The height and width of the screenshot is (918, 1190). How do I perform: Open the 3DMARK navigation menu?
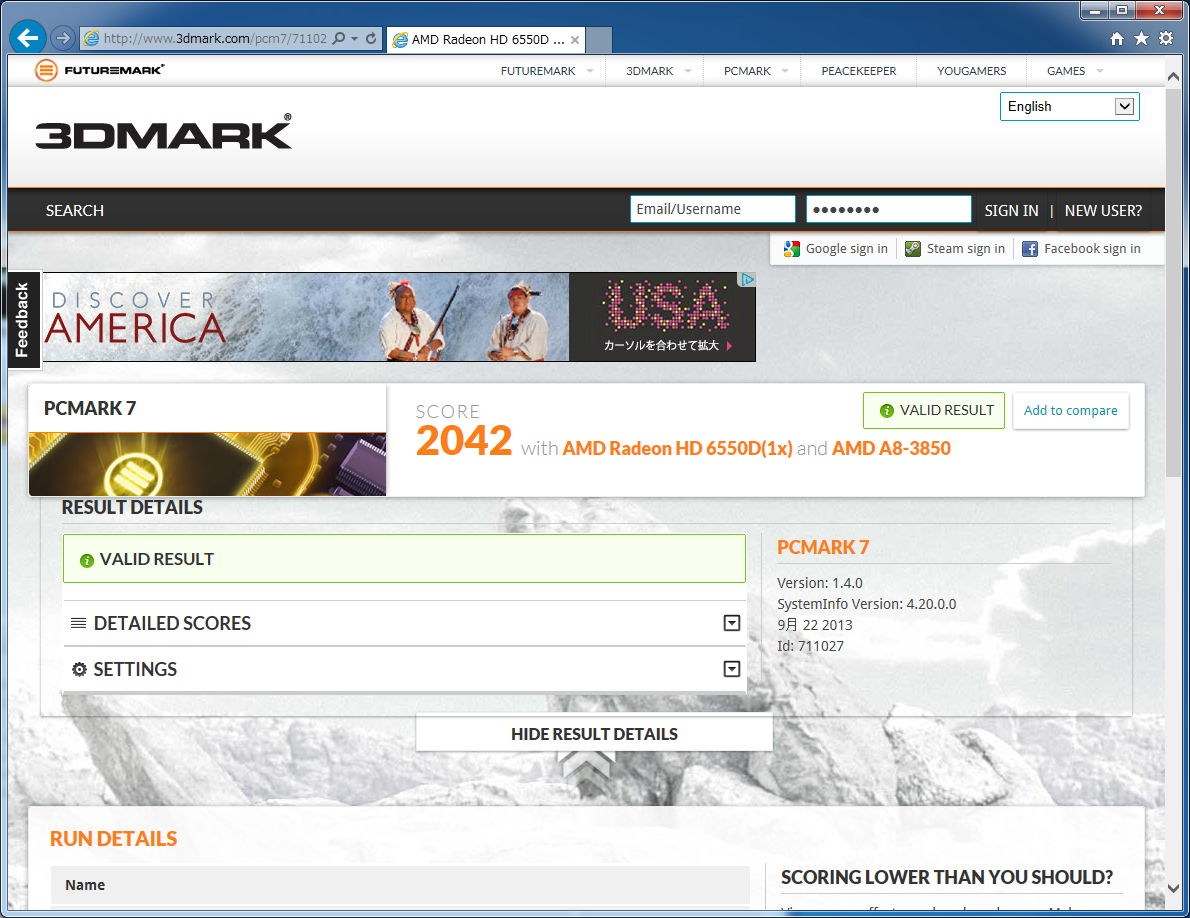point(650,71)
